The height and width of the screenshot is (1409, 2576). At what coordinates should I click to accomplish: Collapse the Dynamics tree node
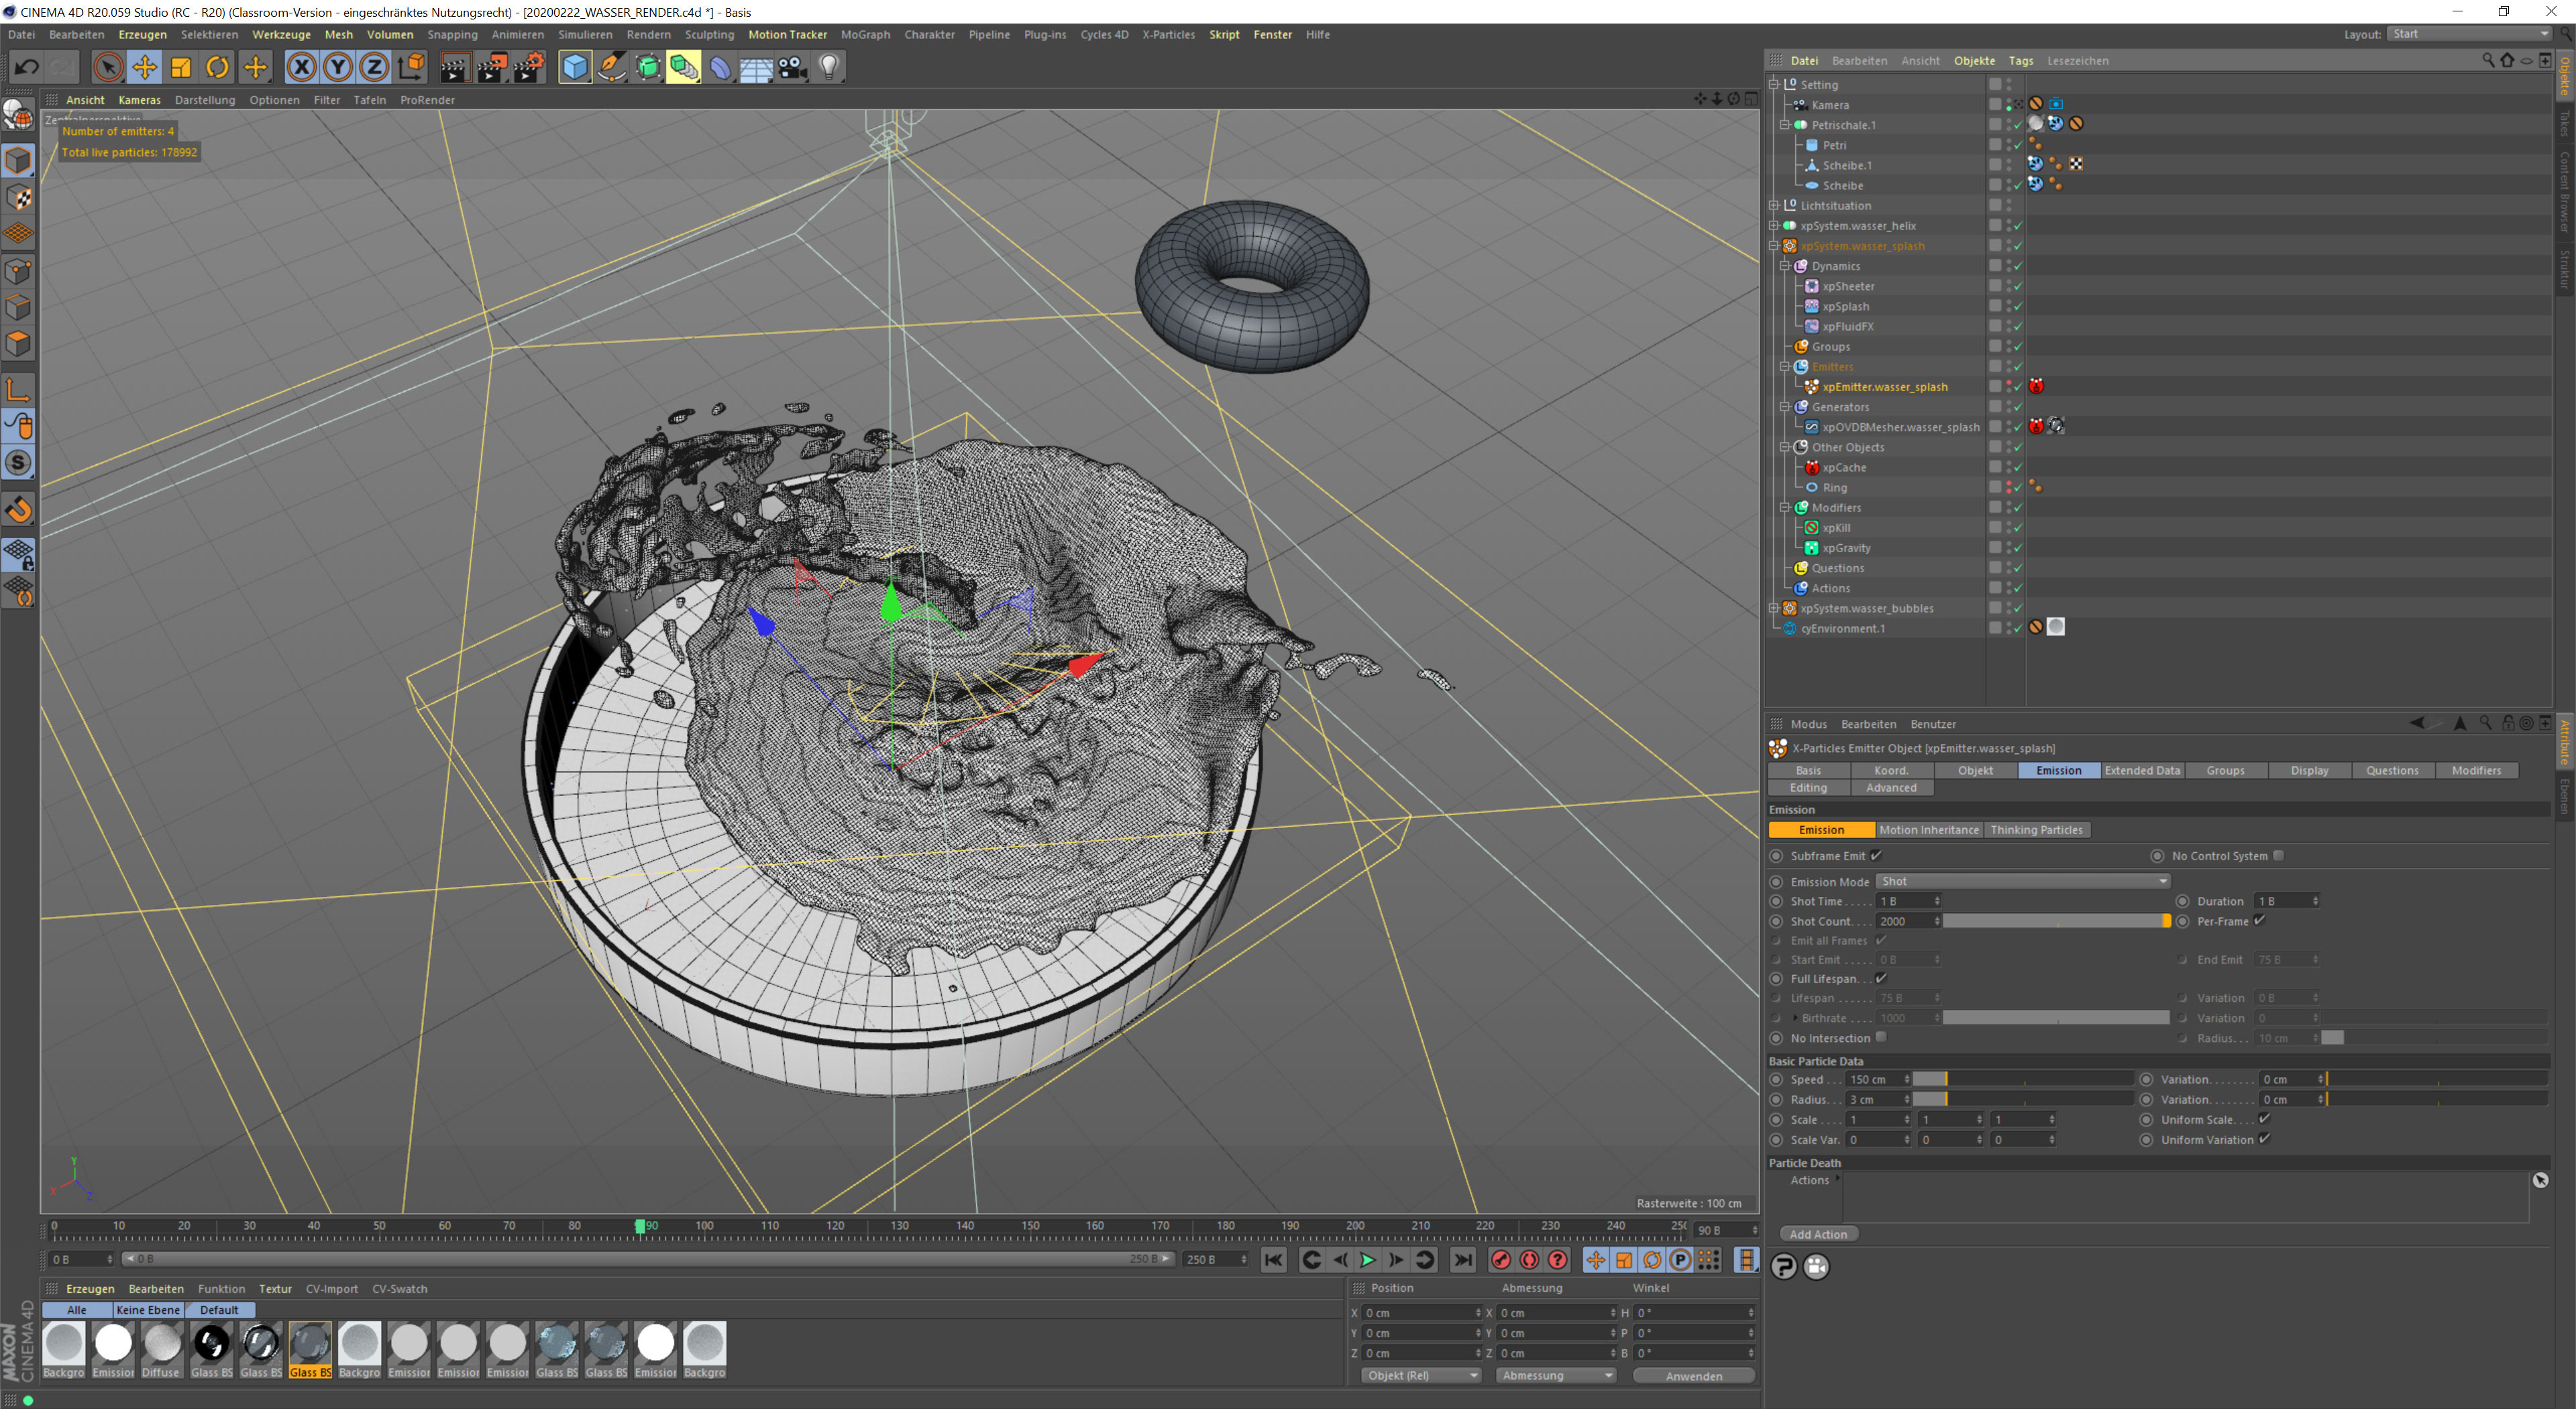point(1785,266)
